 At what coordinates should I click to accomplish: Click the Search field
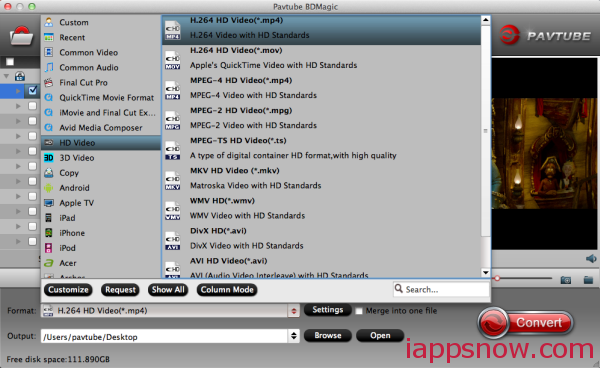point(441,289)
